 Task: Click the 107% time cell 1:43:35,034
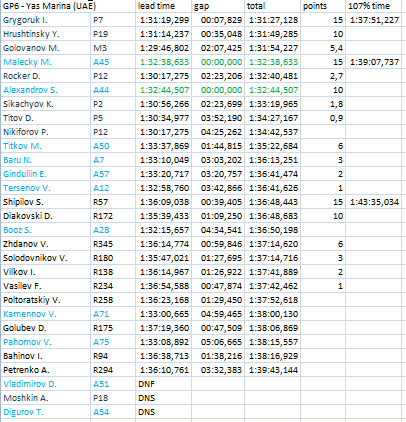pos(373,202)
